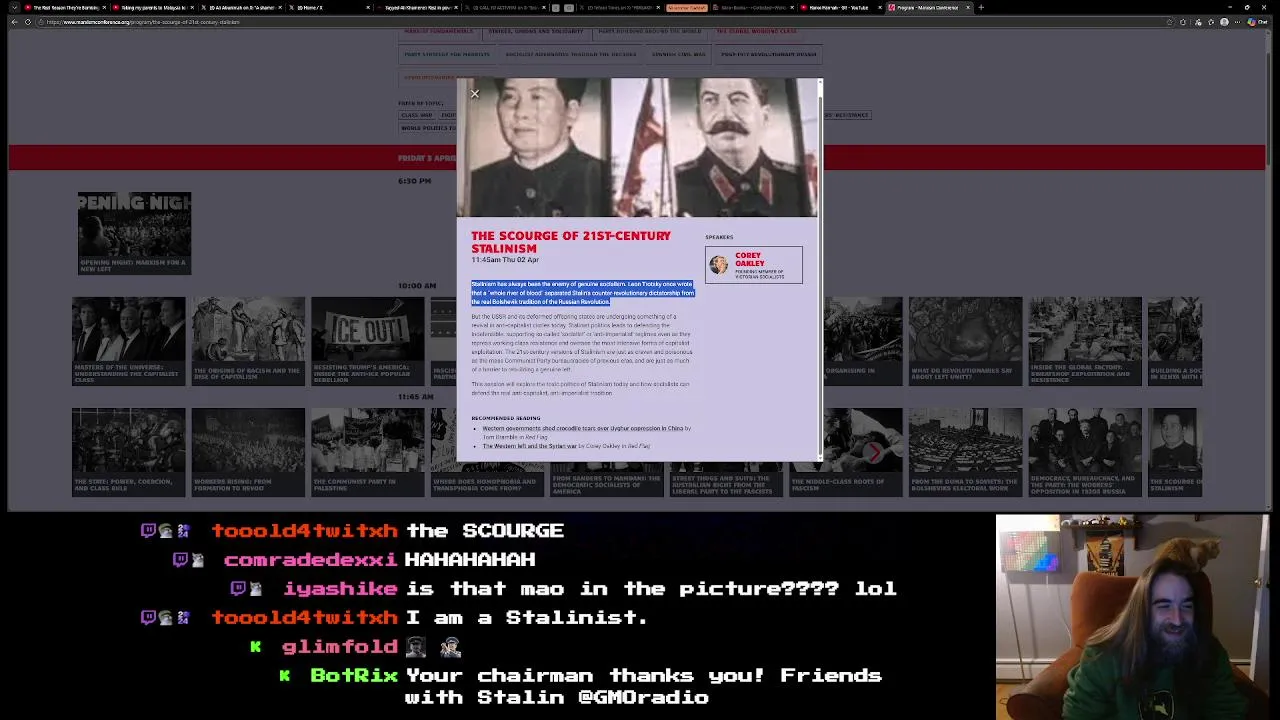Switch to 'The Real Reason They're Bombing' tab

65,7
